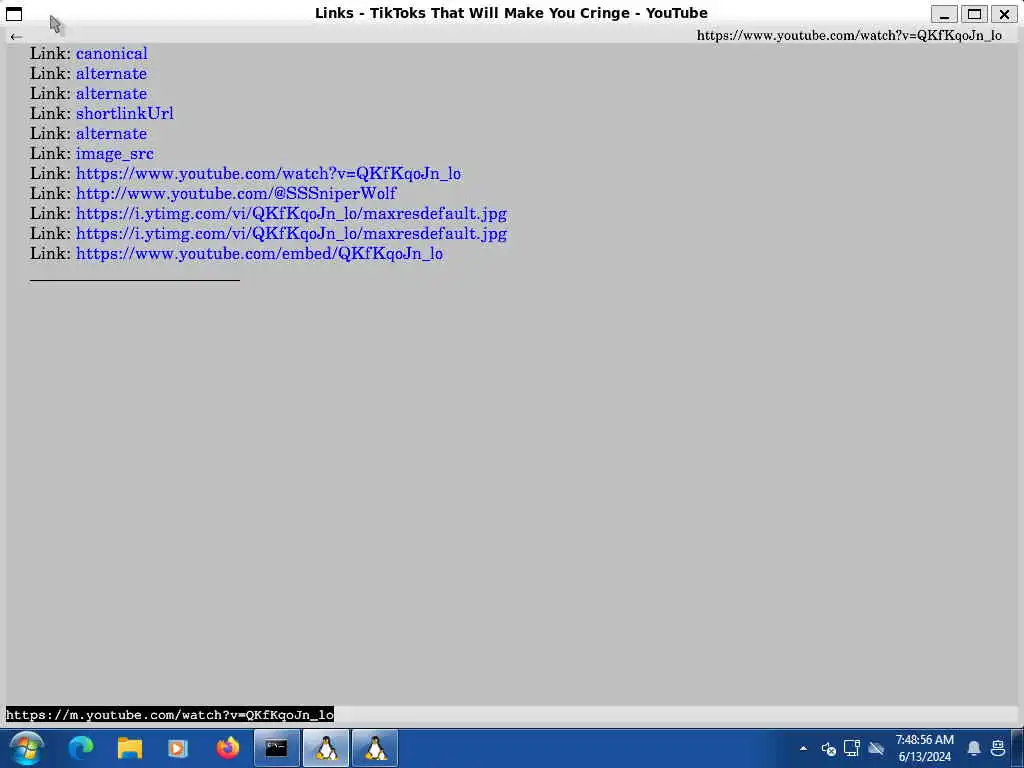Screen dimensions: 1024x768
Task: Open the taskbar clock showing 7:48:56 AM
Action: [924, 748]
